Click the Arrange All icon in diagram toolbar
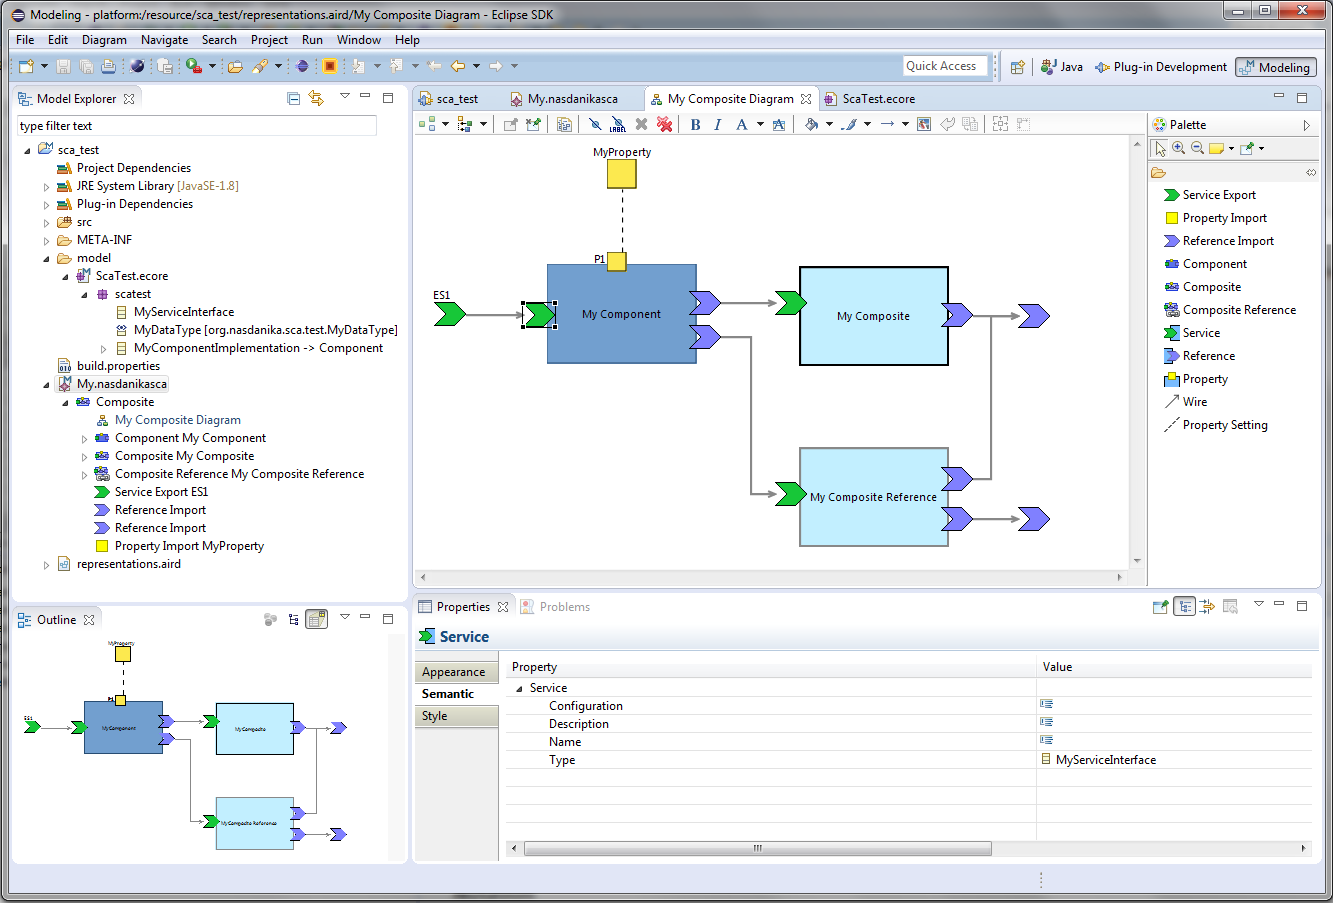 (426, 124)
